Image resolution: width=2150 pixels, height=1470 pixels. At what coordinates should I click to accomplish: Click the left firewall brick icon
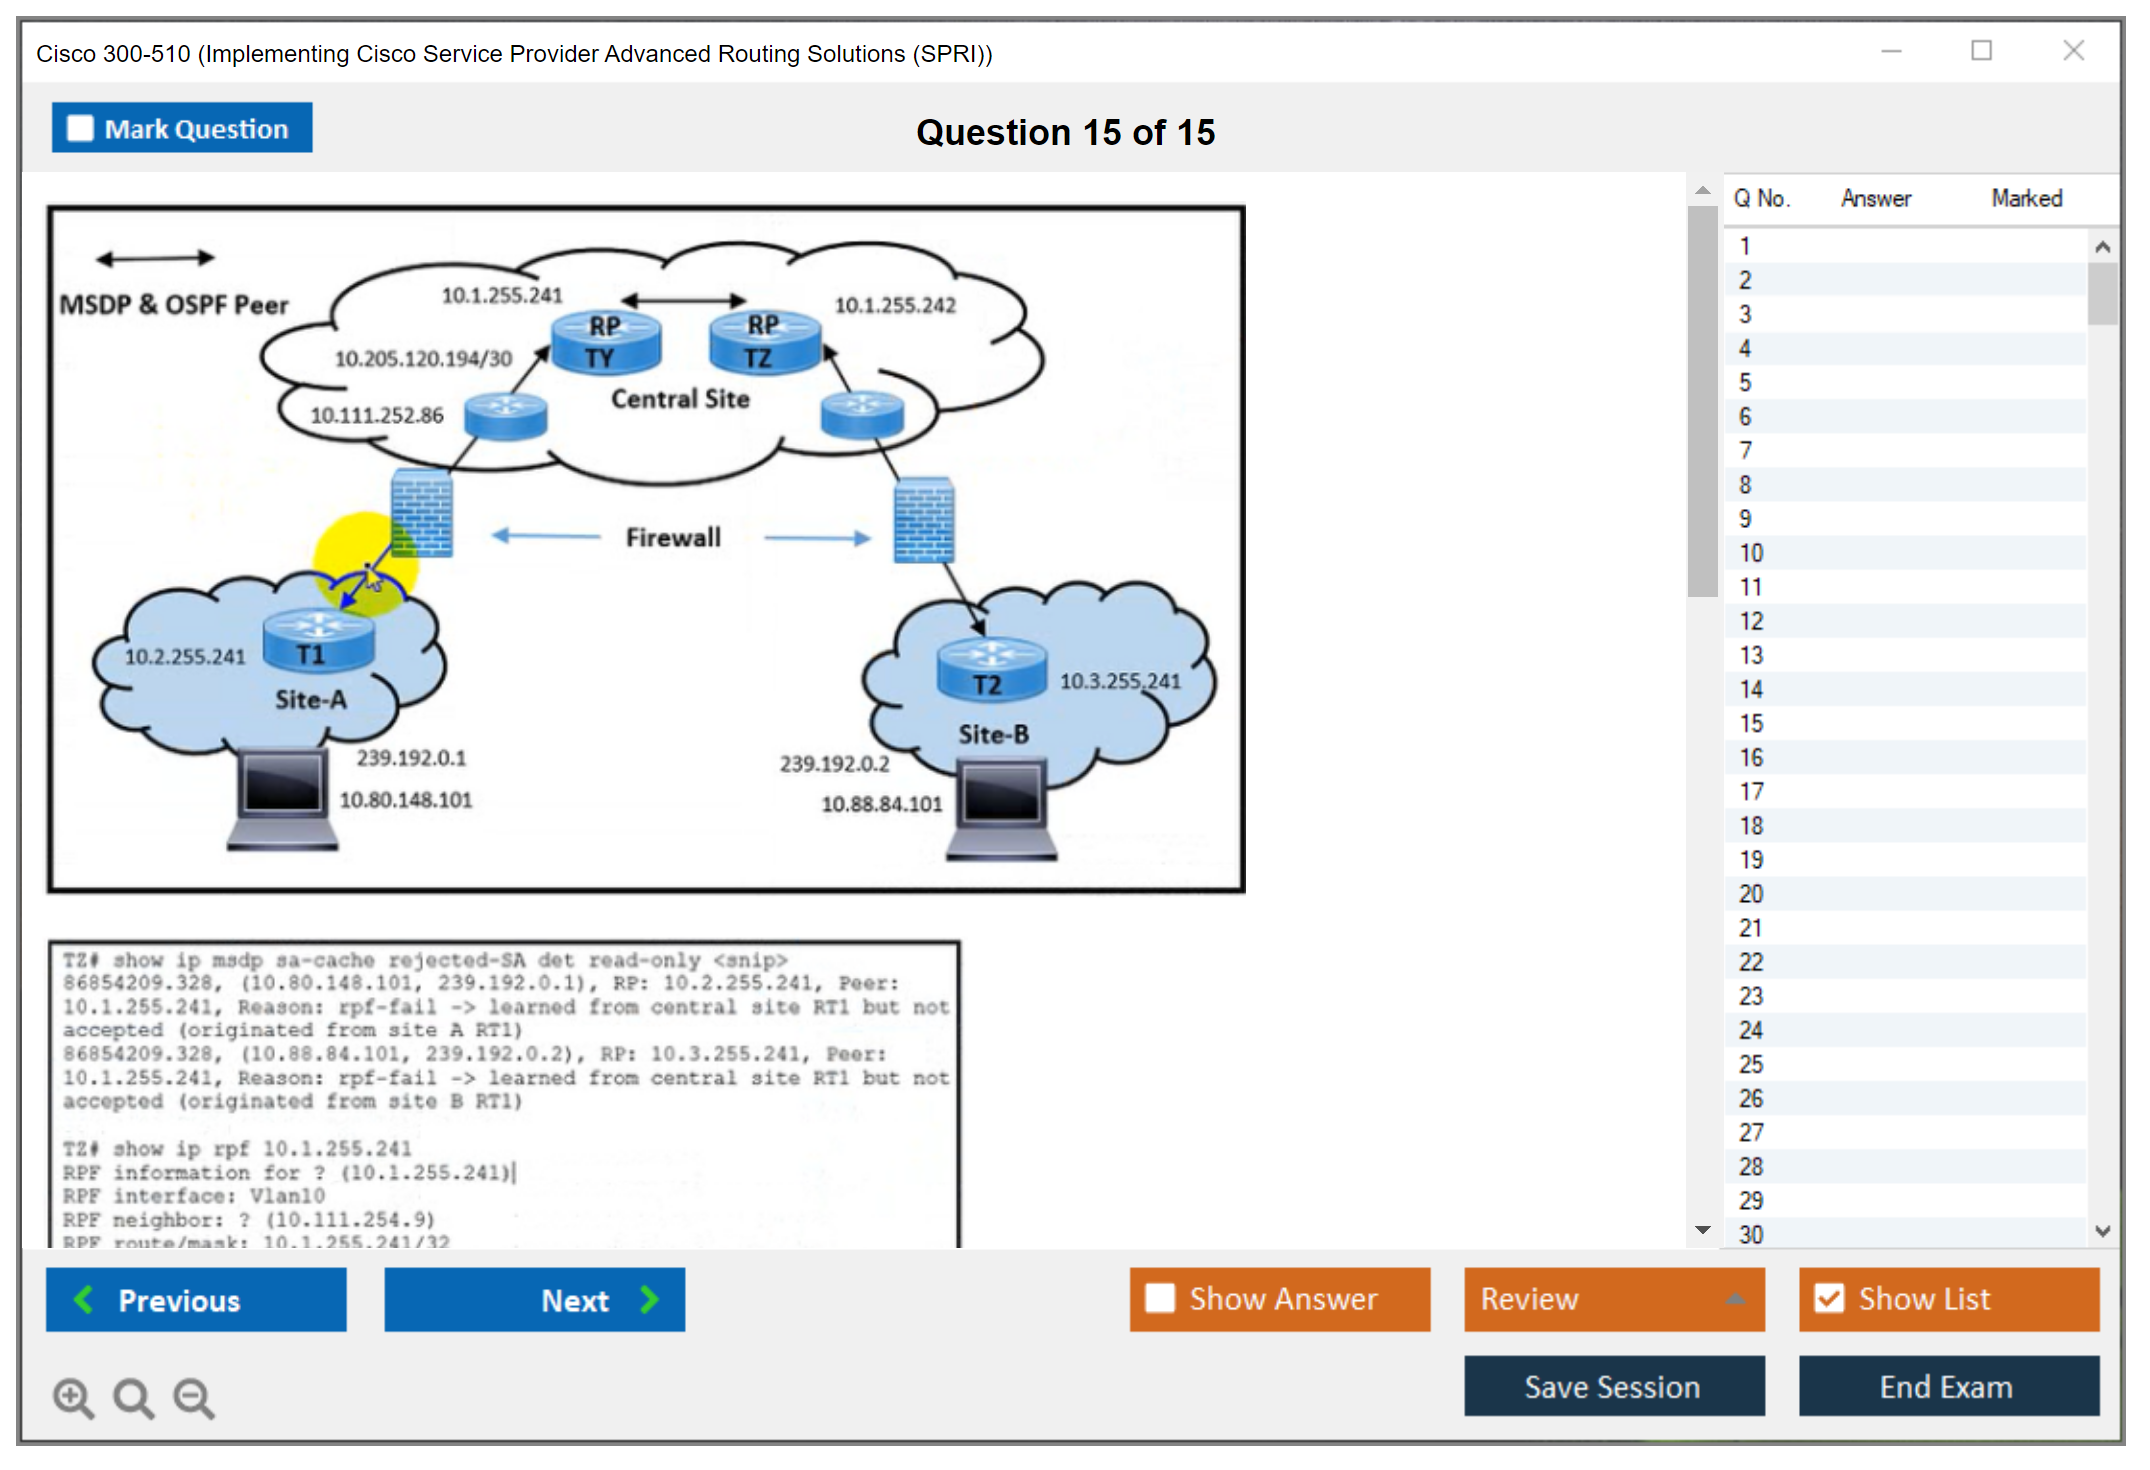[421, 513]
